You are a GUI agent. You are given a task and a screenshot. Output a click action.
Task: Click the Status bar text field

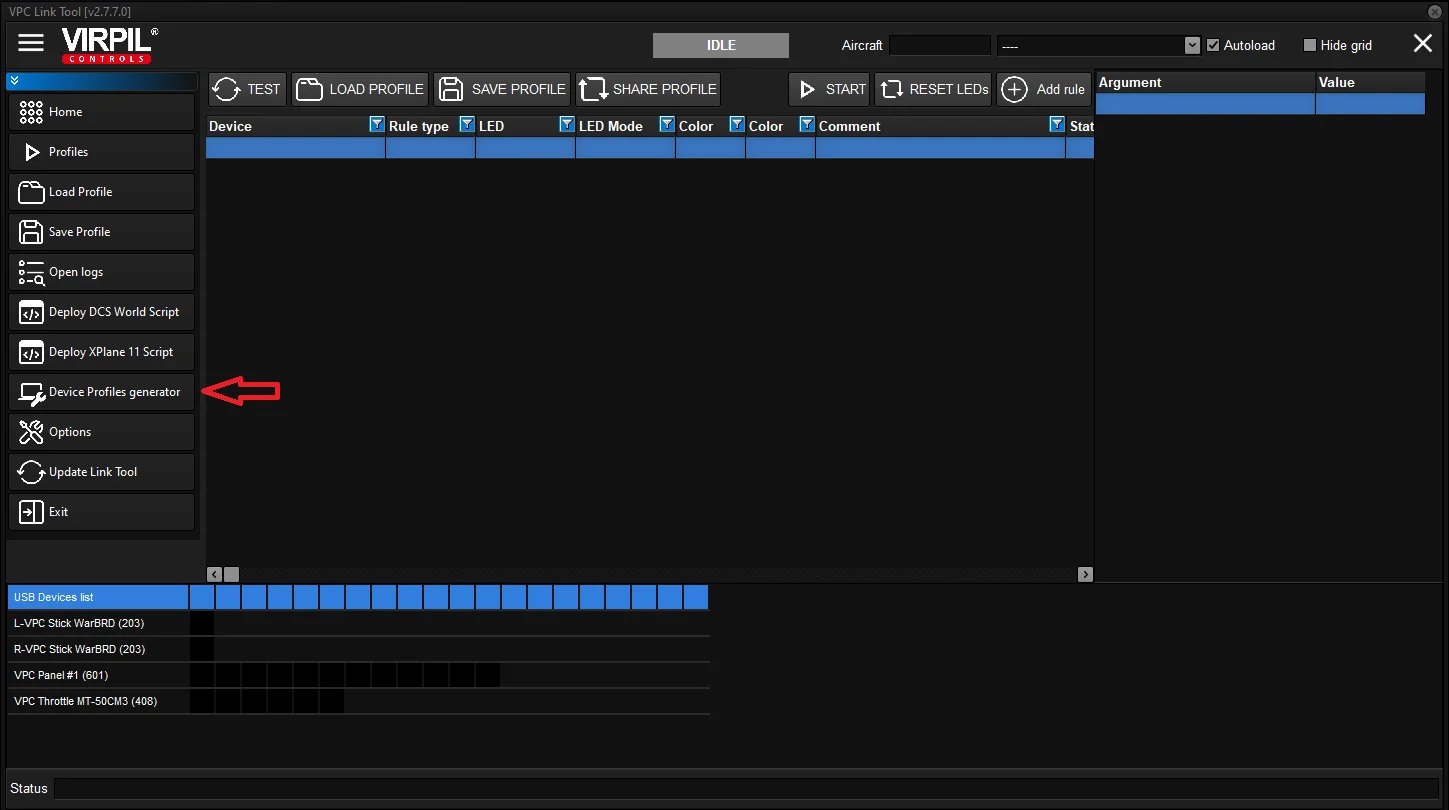746,788
